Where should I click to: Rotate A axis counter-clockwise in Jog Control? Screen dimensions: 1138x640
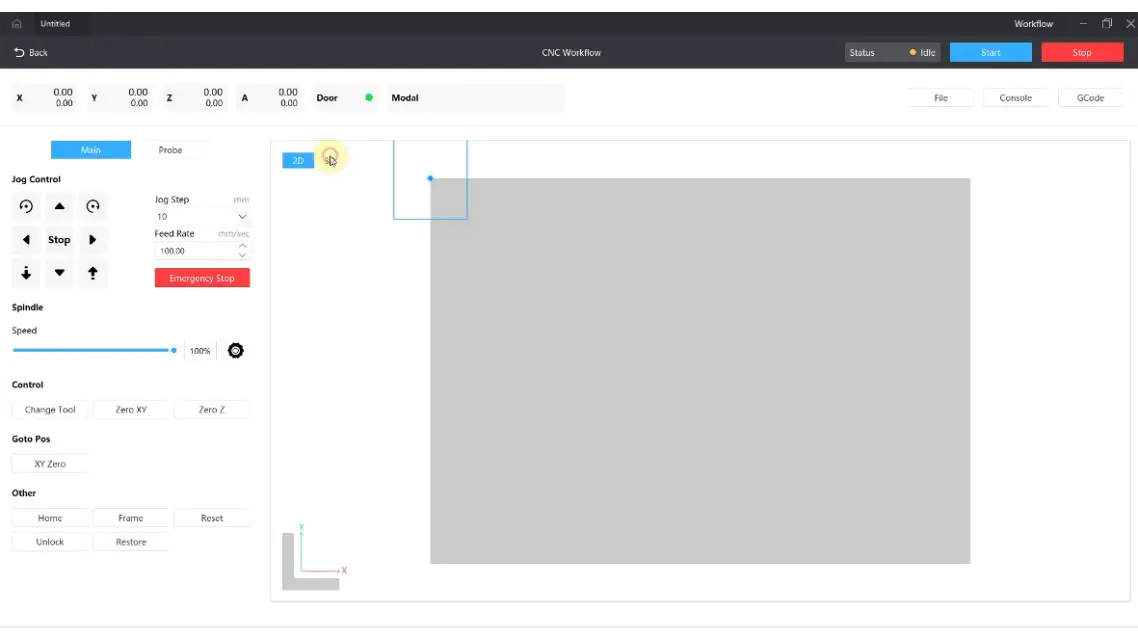(x=26, y=206)
